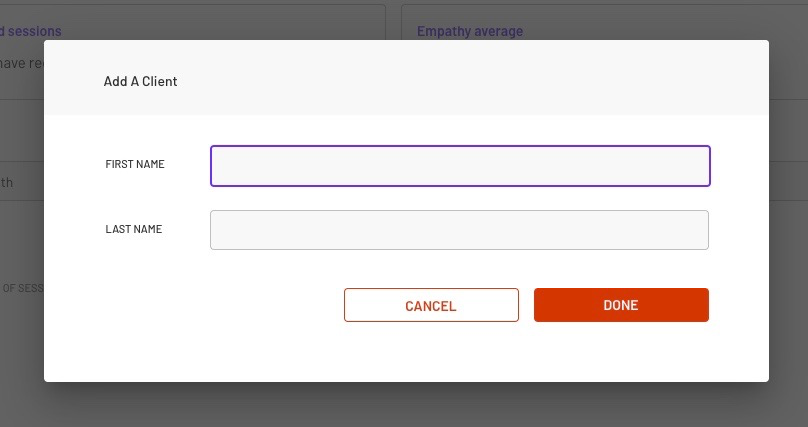The height and width of the screenshot is (427, 808).
Task: Click the Add A Client dialog title
Action: click(x=140, y=81)
